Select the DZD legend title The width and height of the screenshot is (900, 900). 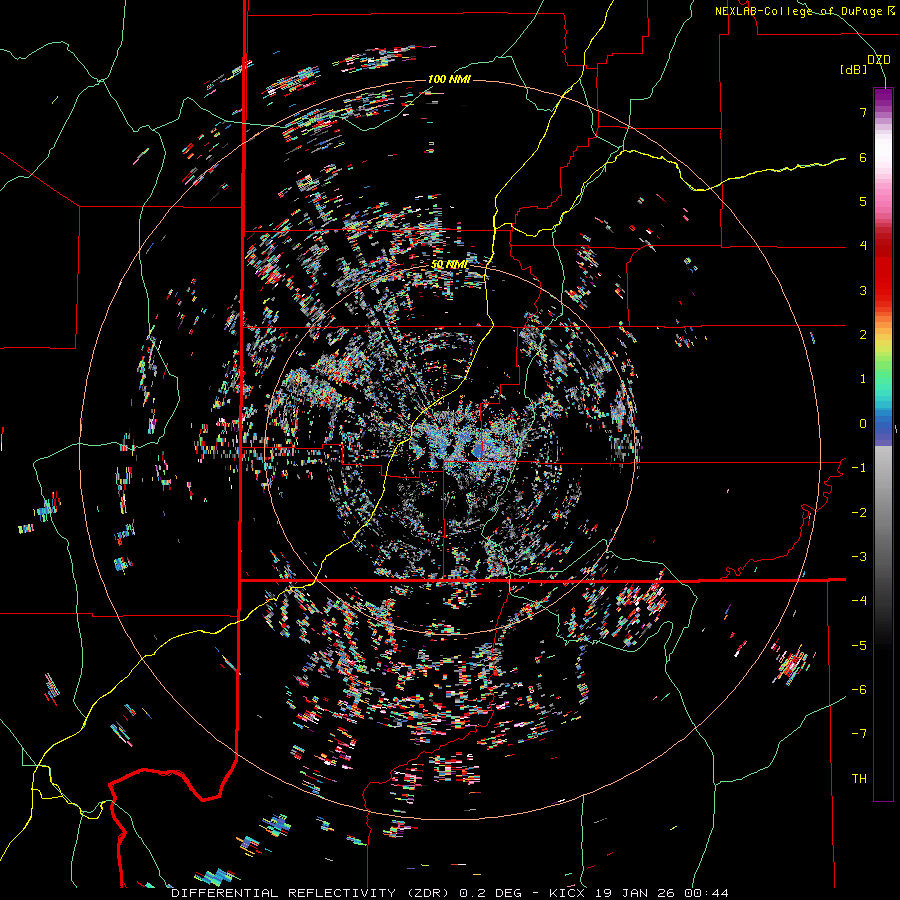(879, 60)
